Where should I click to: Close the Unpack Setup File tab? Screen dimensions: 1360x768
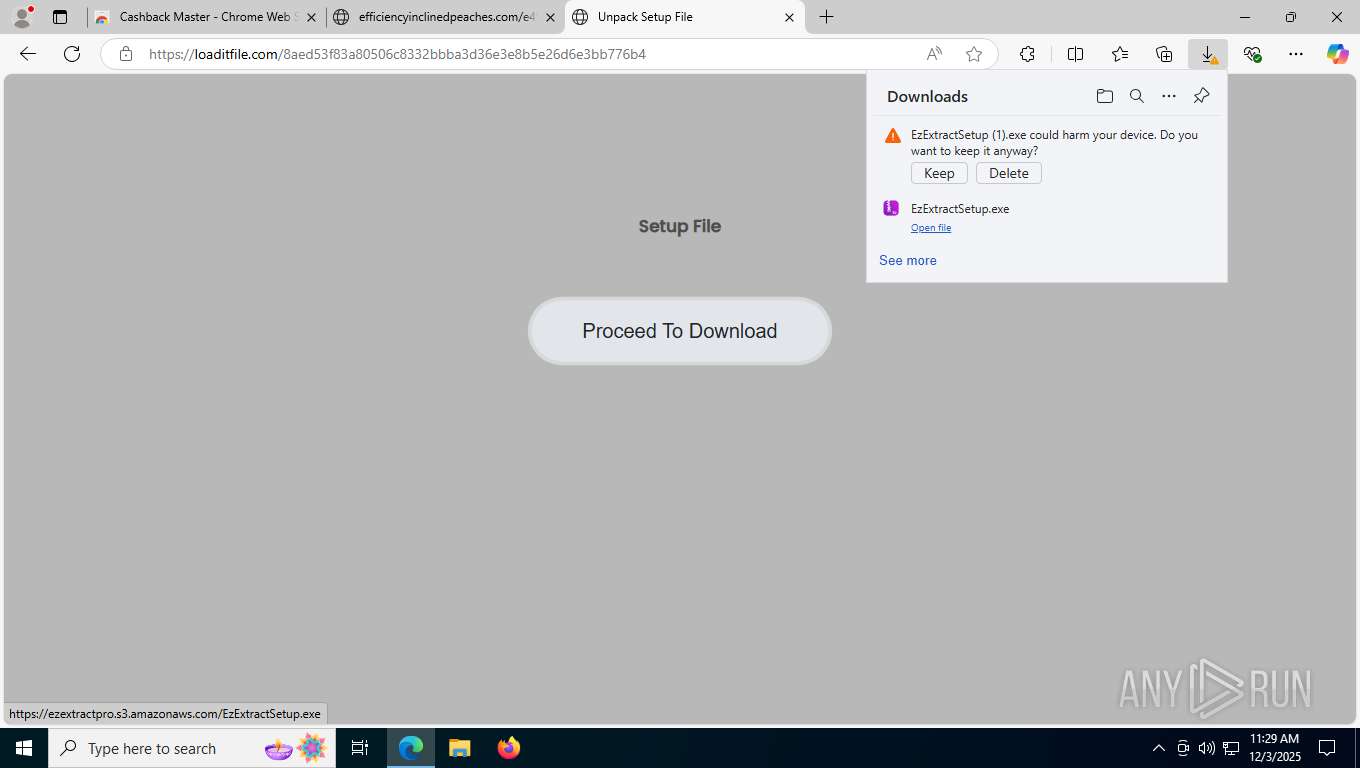[789, 17]
